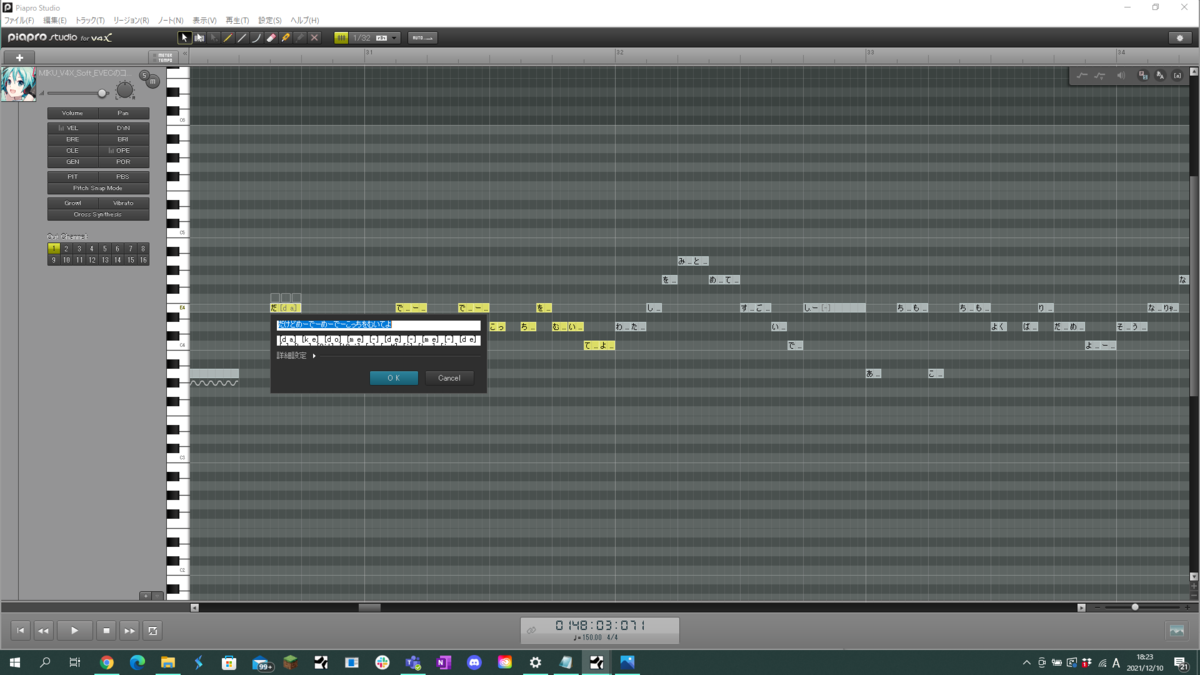Screen dimensions: 1200x675
Task: Select the curve drawing tool
Action: [x=256, y=38]
